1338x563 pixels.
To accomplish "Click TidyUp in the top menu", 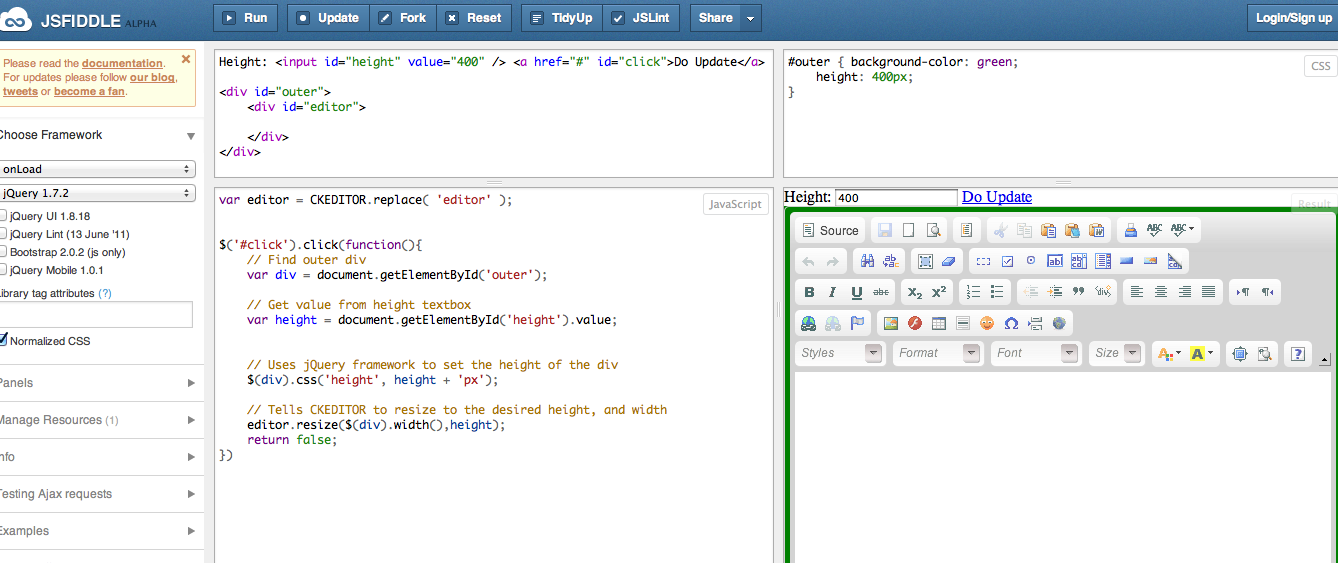I will pos(562,18).
